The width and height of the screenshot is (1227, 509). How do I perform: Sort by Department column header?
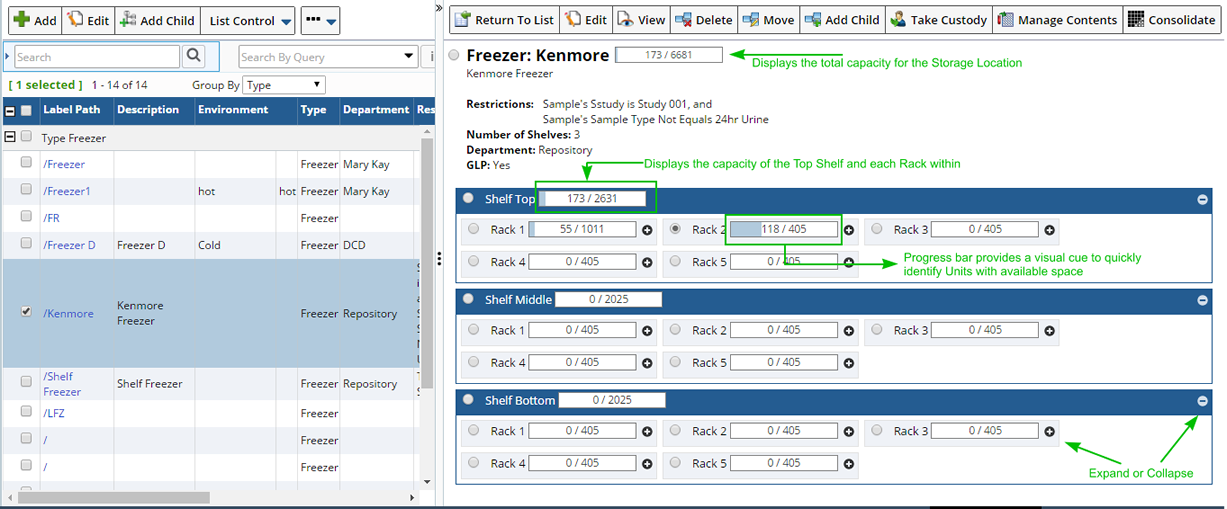point(376,110)
